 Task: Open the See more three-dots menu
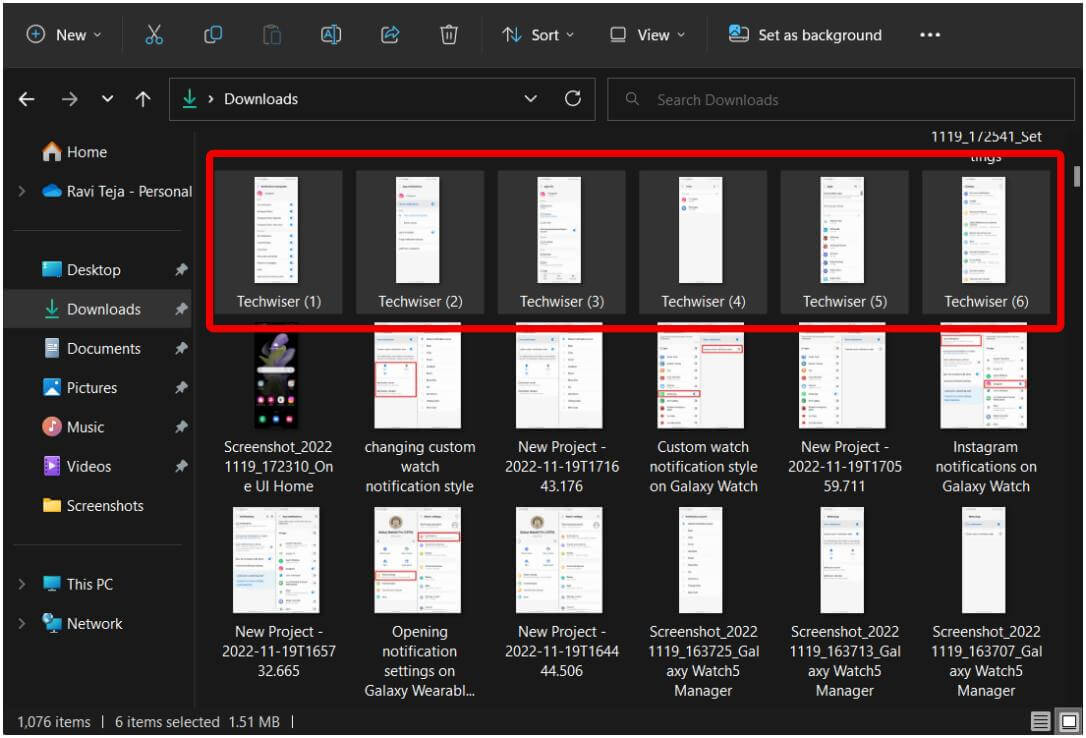(929, 35)
